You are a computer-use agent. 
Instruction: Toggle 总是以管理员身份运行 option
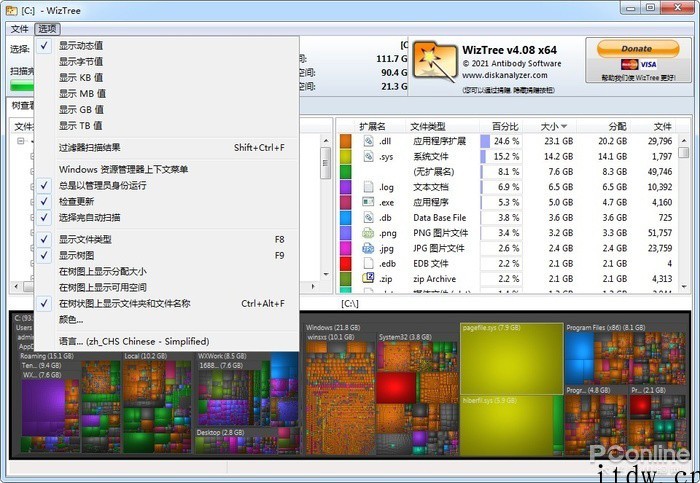(166, 186)
